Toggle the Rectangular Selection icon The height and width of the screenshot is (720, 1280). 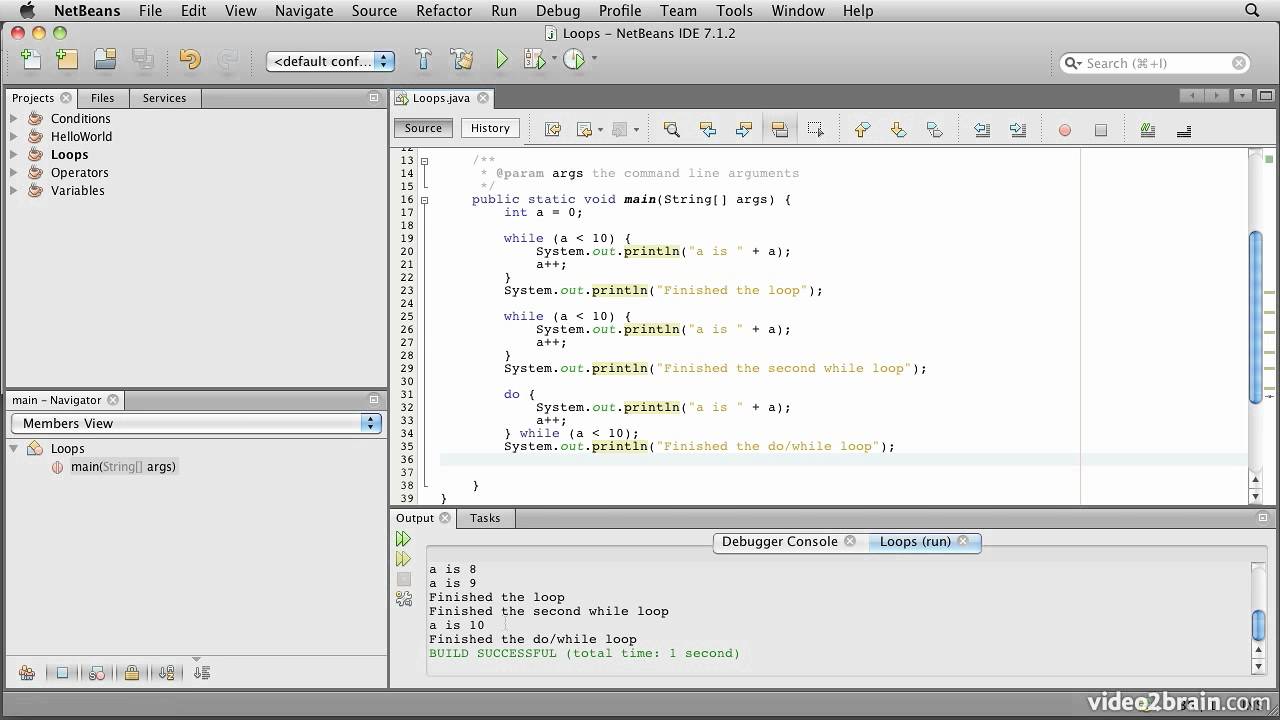pyautogui.click(x=815, y=129)
